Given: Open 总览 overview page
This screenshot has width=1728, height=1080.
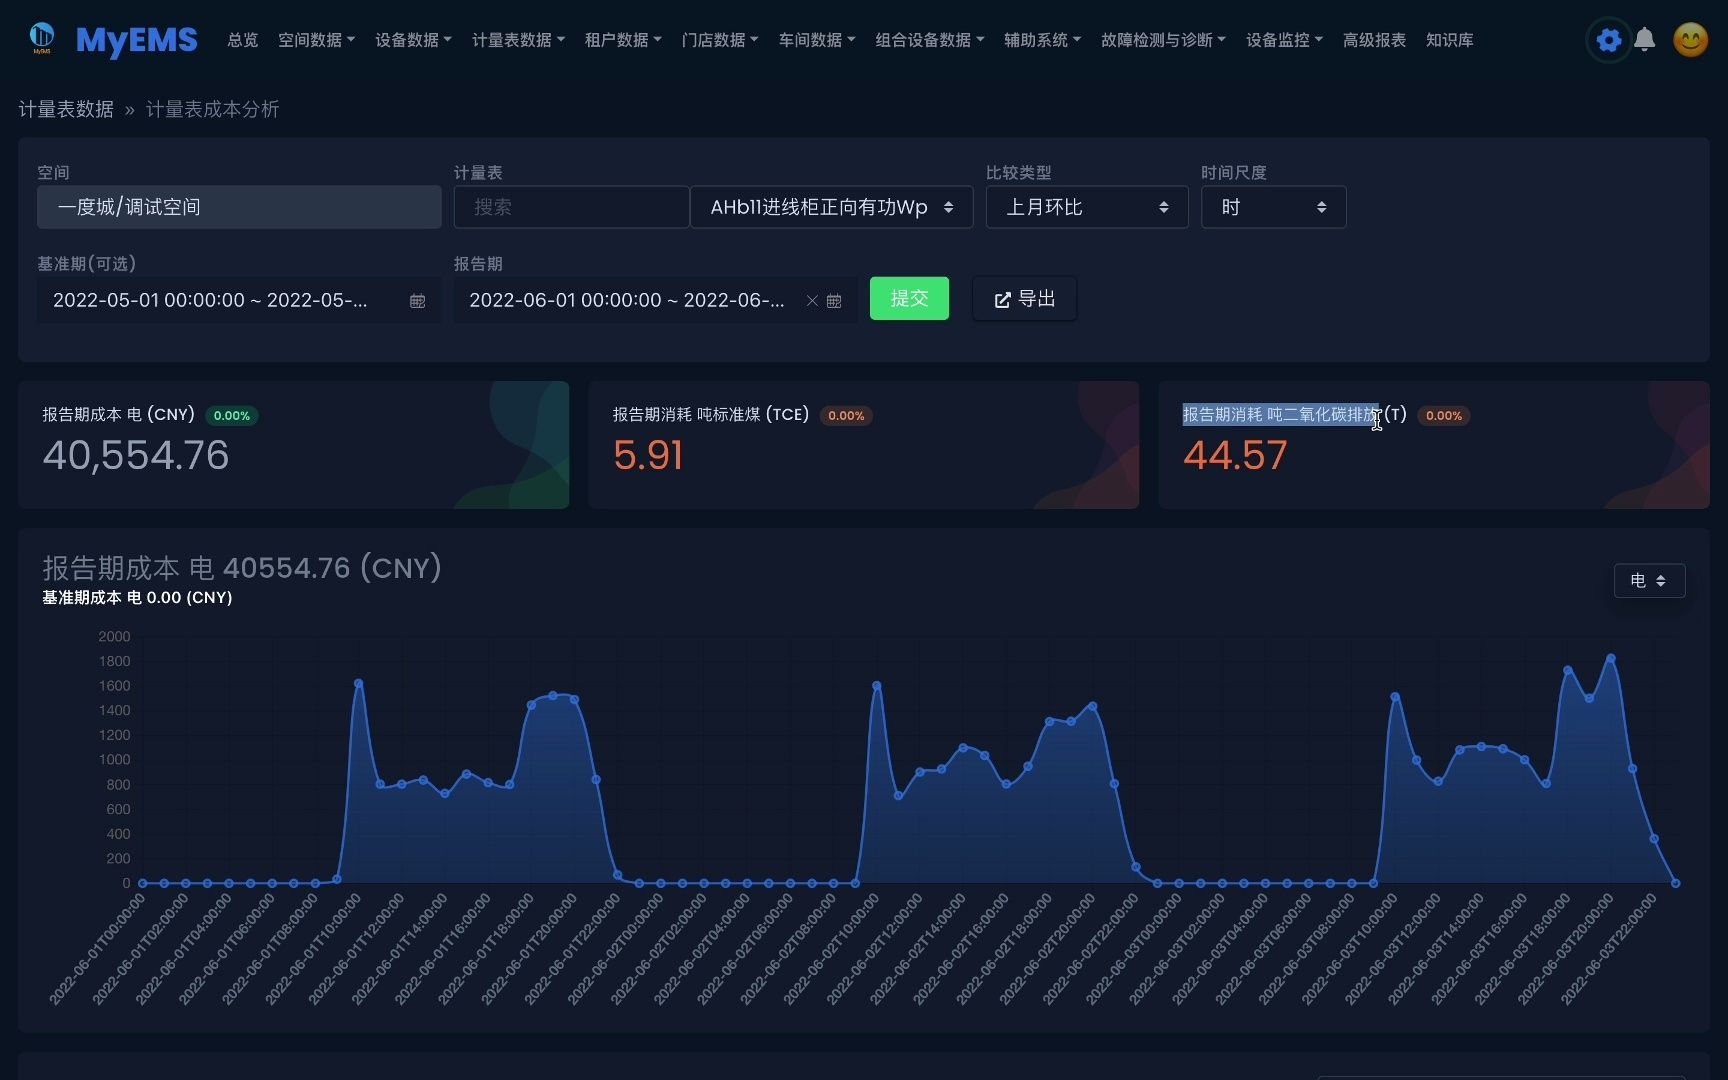Looking at the screenshot, I should coord(243,40).
